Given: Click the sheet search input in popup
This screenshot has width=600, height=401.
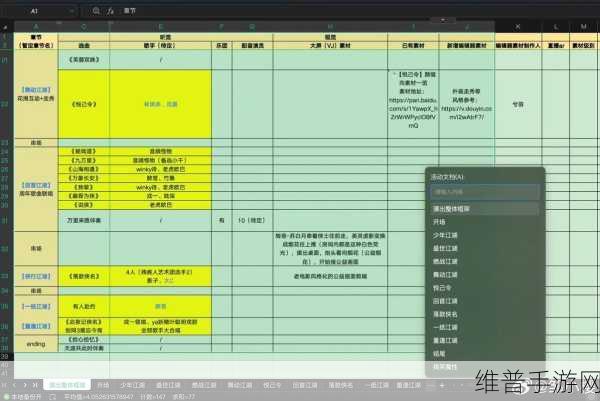Looking at the screenshot, I should pos(485,192).
